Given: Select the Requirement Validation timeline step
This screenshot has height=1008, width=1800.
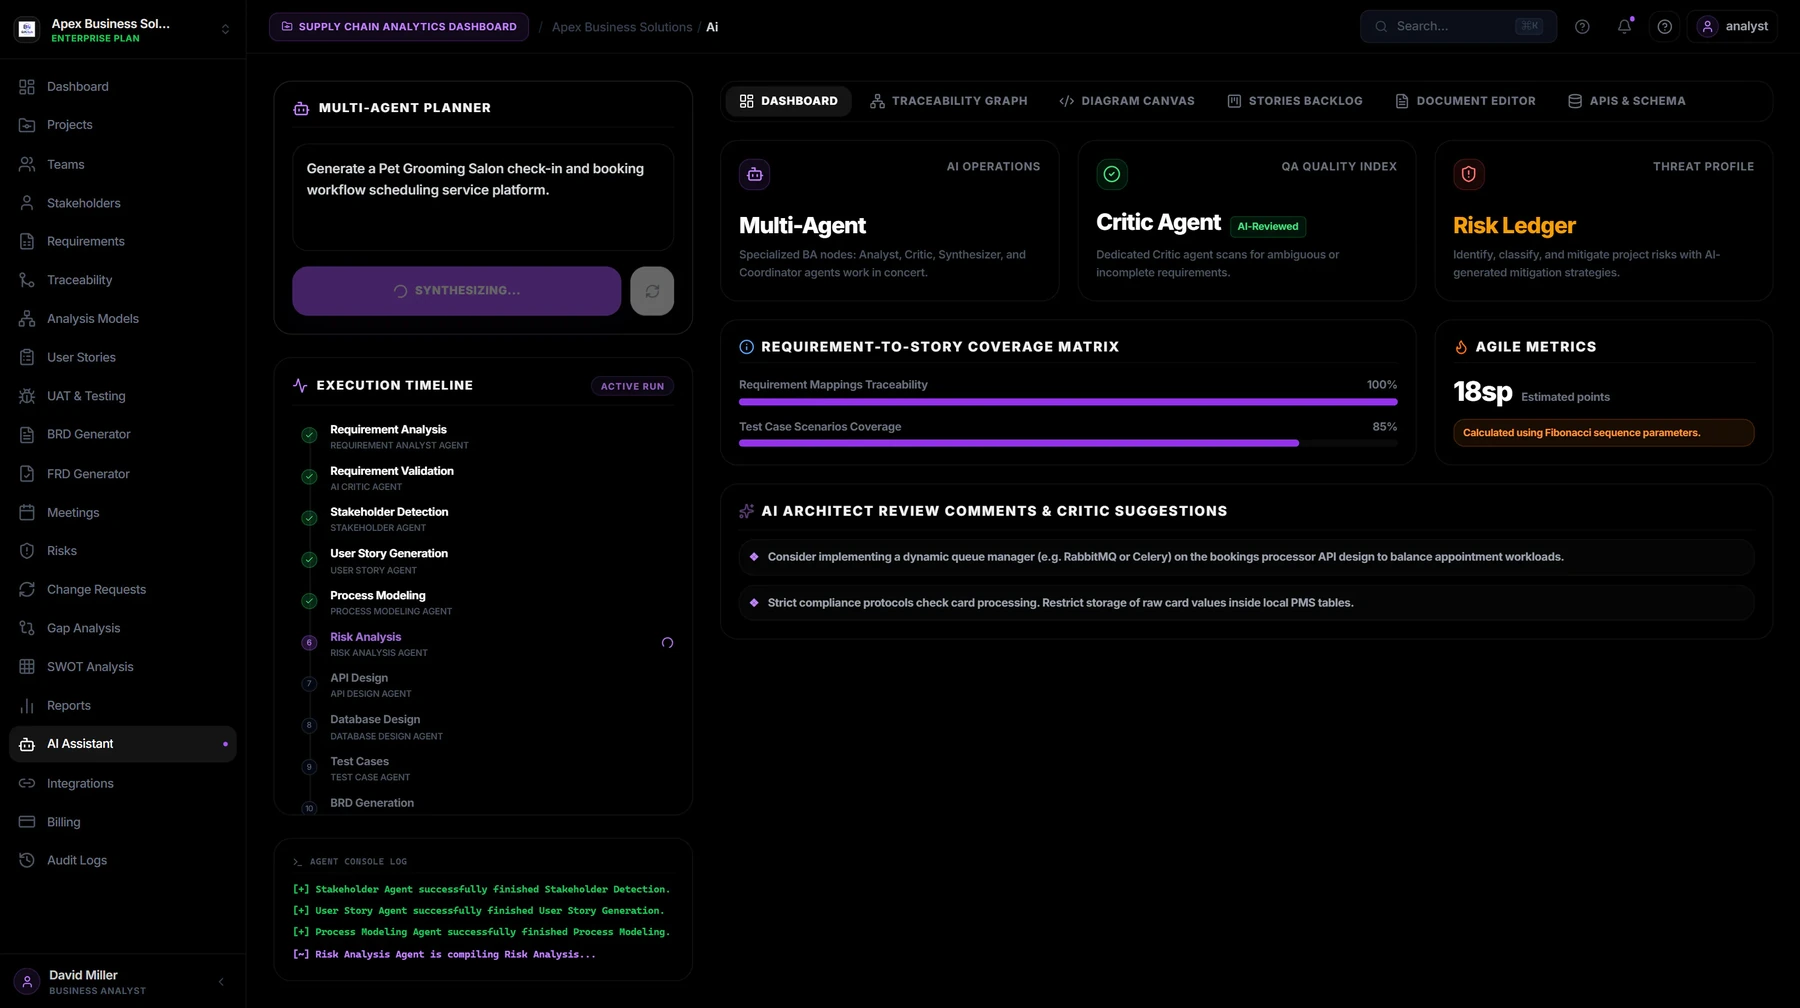Looking at the screenshot, I should tap(483, 478).
